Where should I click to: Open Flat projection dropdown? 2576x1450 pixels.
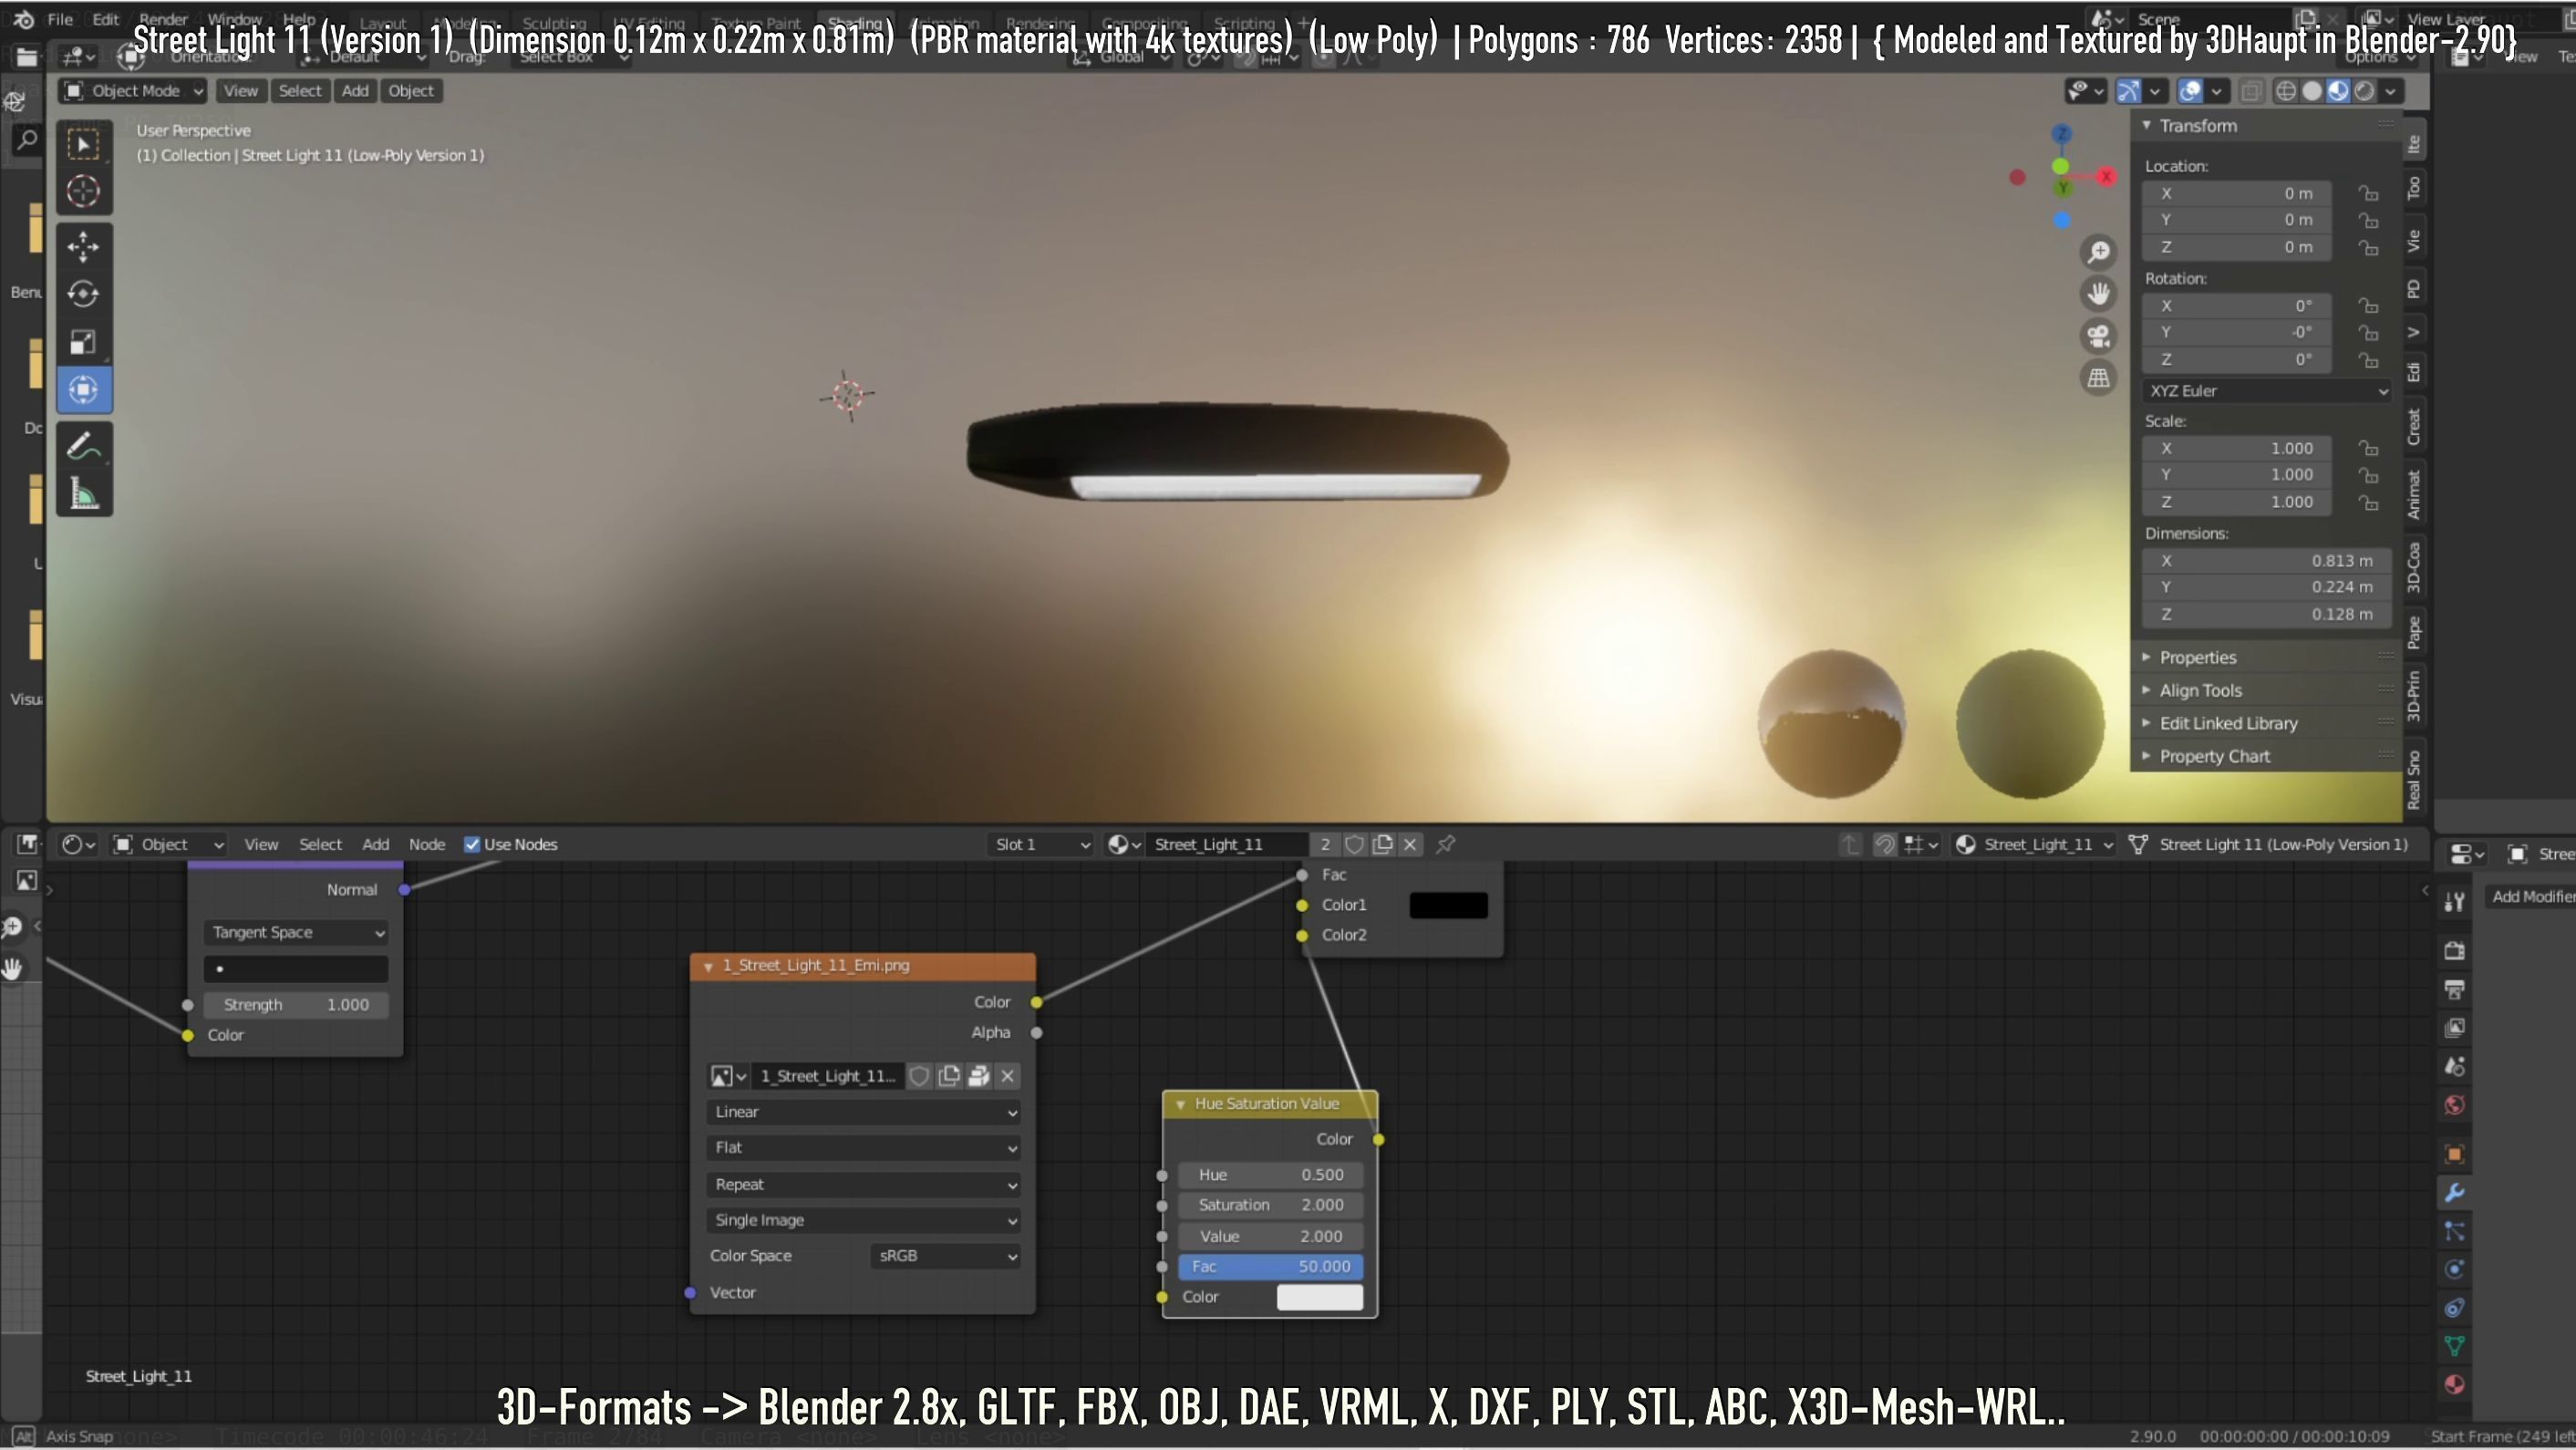863,1148
